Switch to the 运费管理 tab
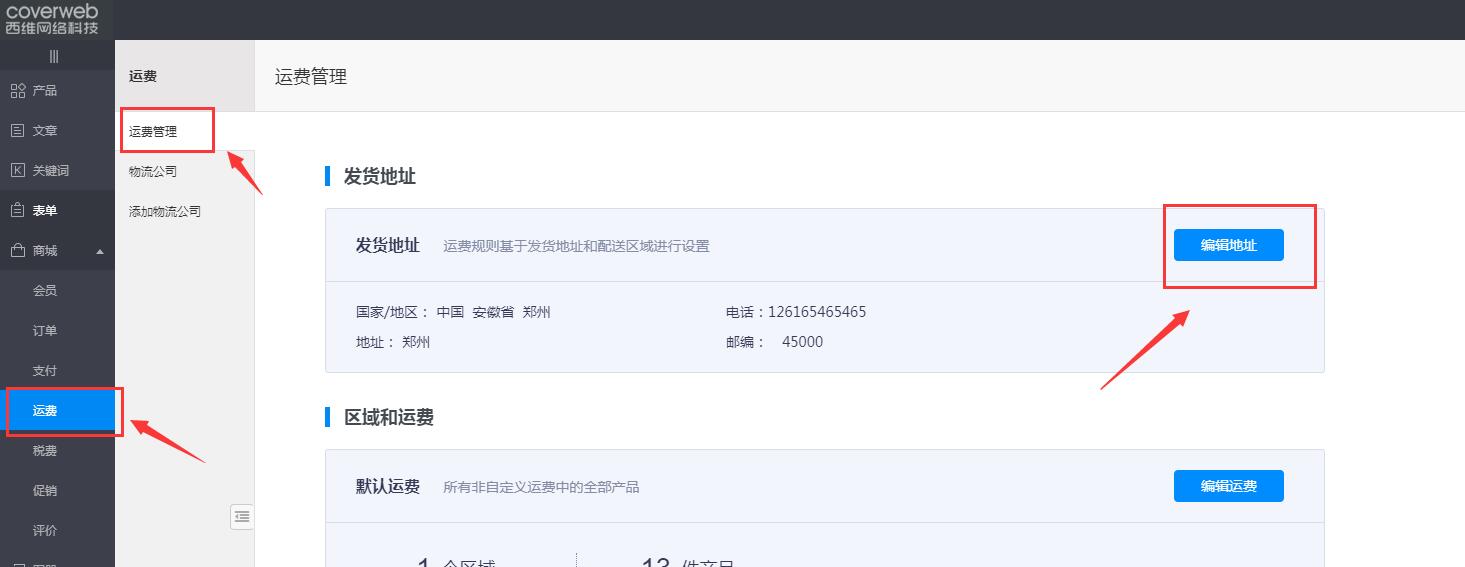The image size is (1465, 567). [x=153, y=132]
